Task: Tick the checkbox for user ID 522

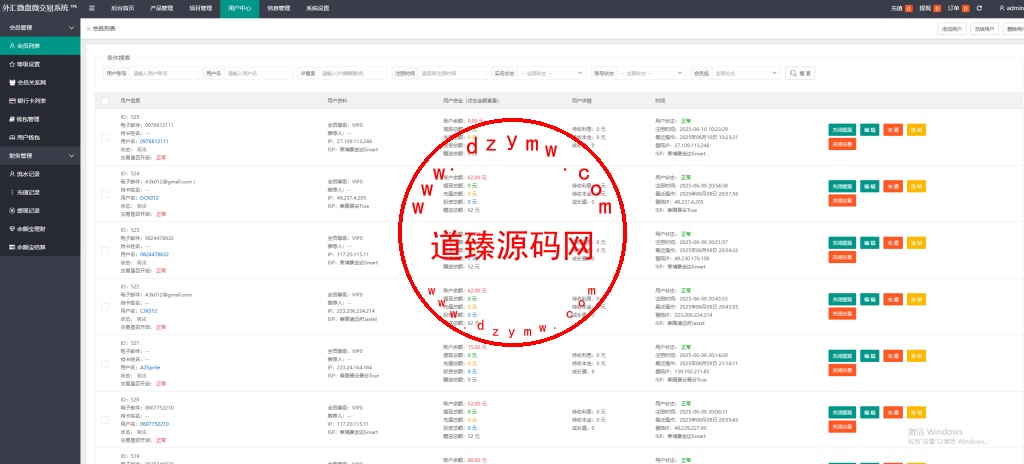Action: 105,307
